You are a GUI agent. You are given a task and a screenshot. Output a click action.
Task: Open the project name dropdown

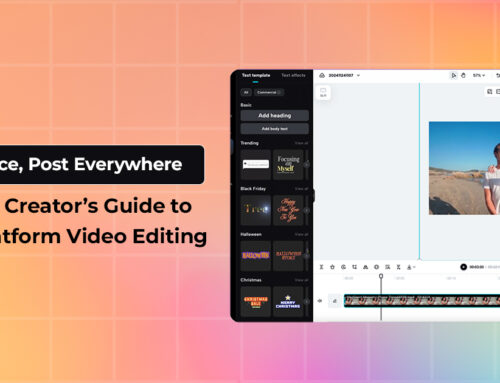tap(358, 76)
